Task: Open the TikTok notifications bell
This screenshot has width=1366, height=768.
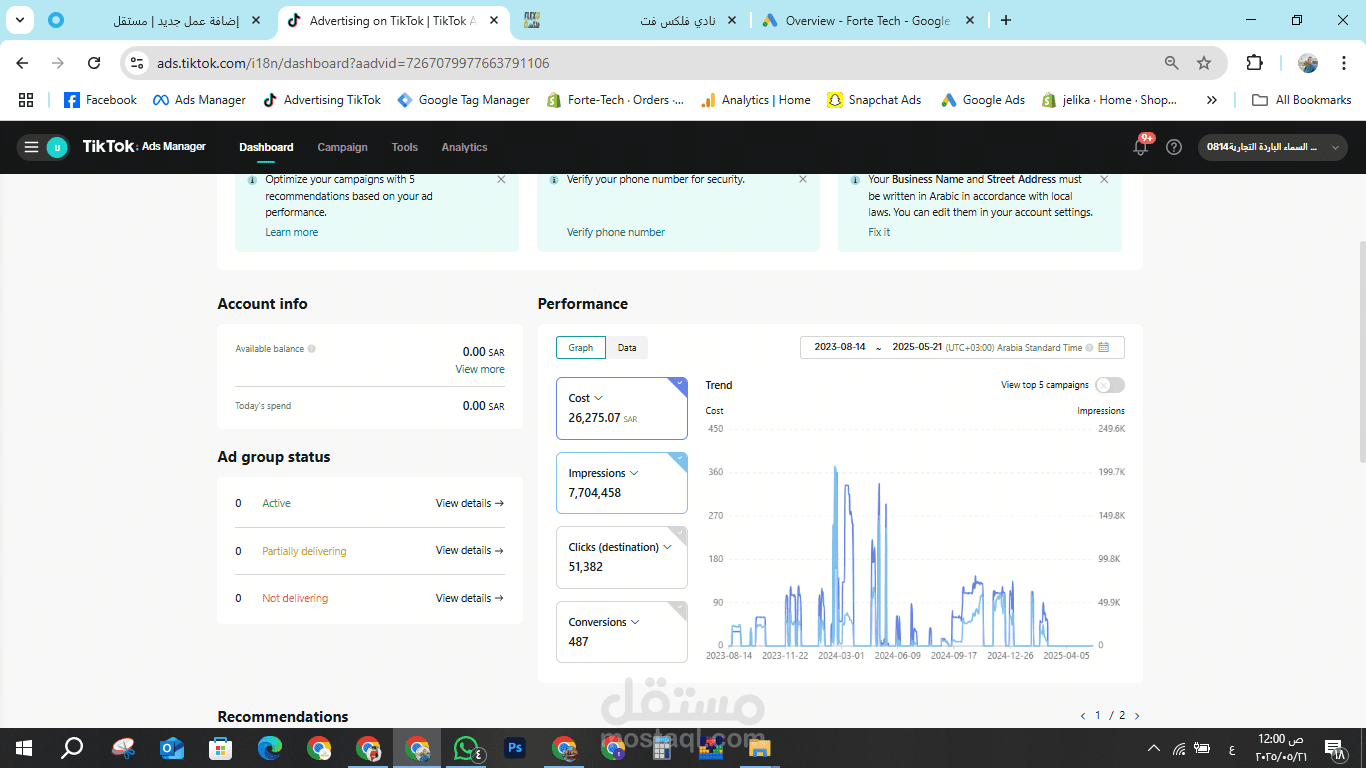Action: click(1140, 147)
